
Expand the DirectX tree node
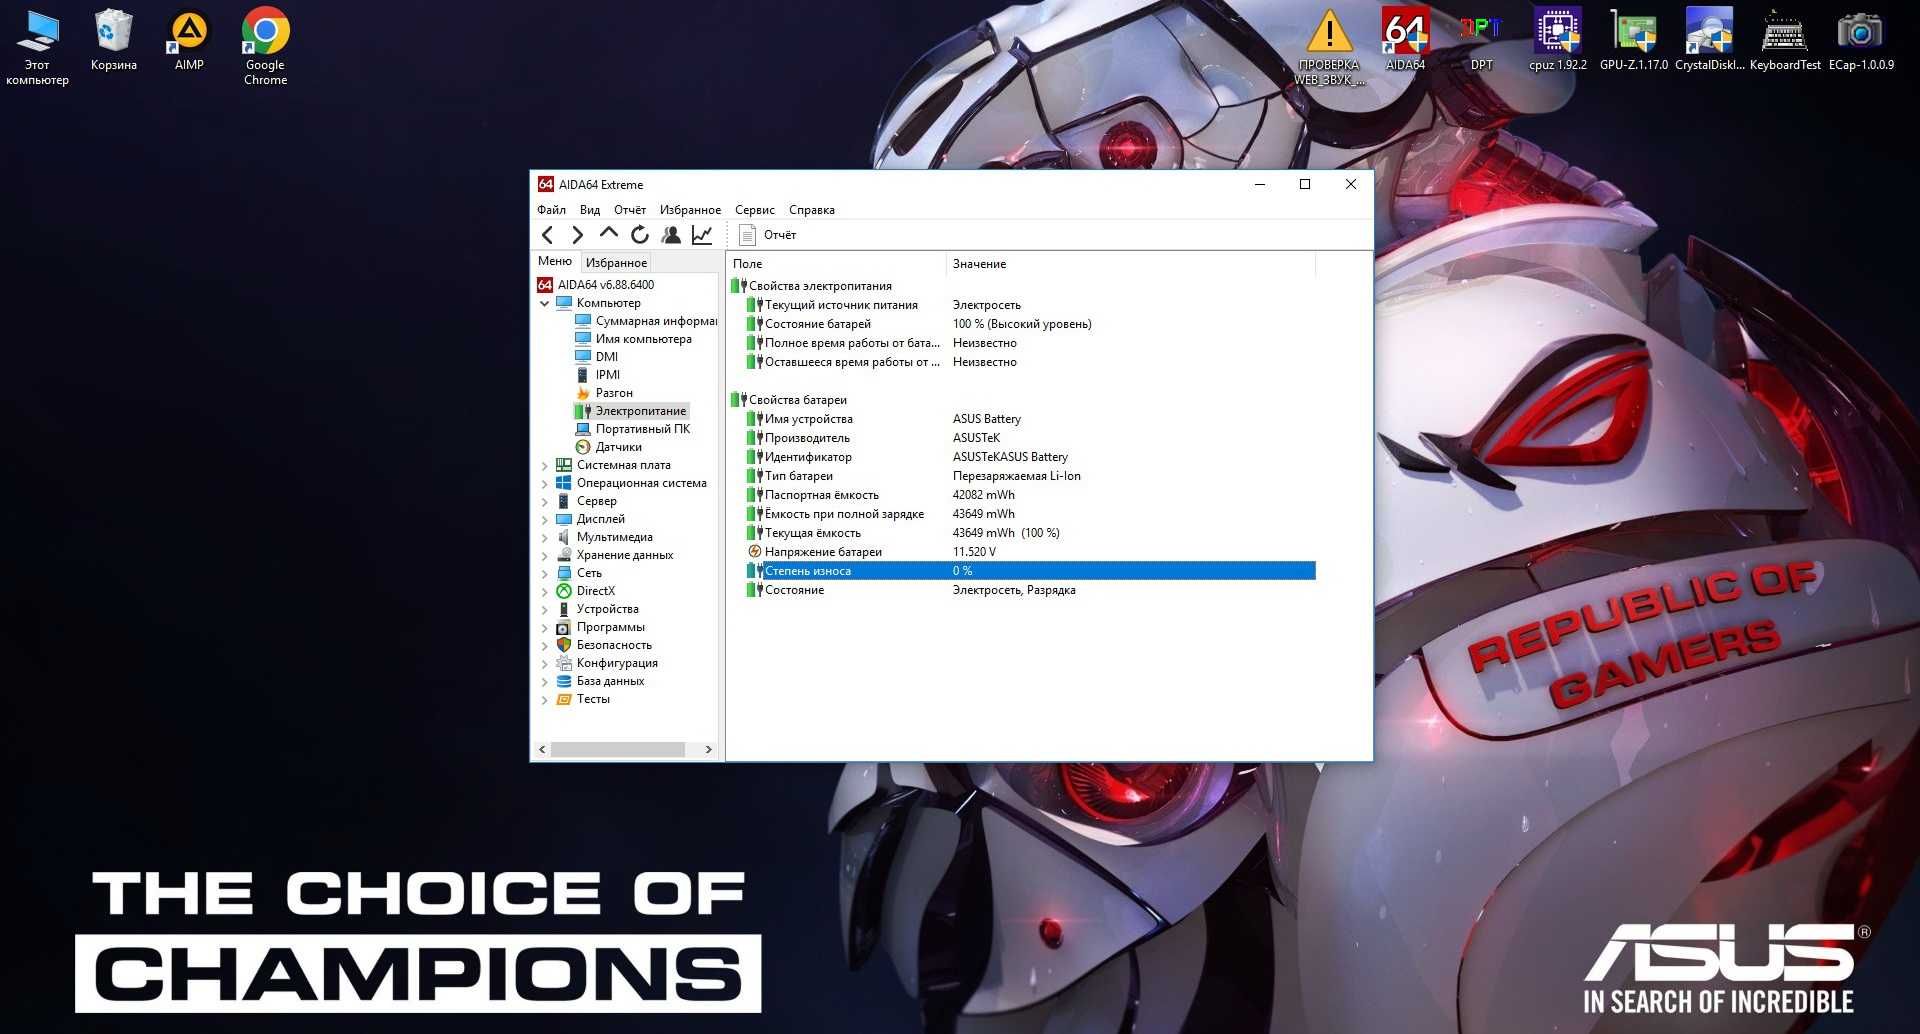pyautogui.click(x=544, y=591)
